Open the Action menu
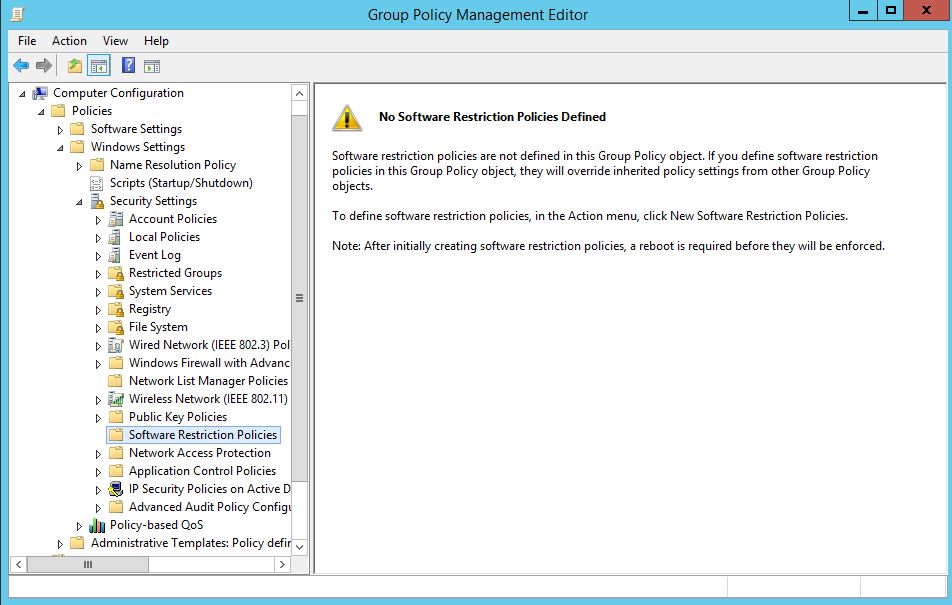 pos(69,41)
